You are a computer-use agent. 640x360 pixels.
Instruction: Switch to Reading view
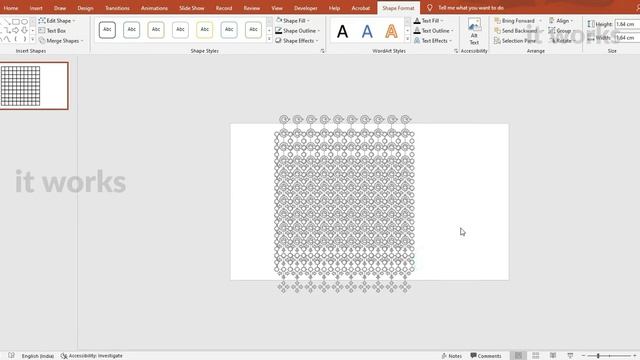pyautogui.click(x=553, y=356)
